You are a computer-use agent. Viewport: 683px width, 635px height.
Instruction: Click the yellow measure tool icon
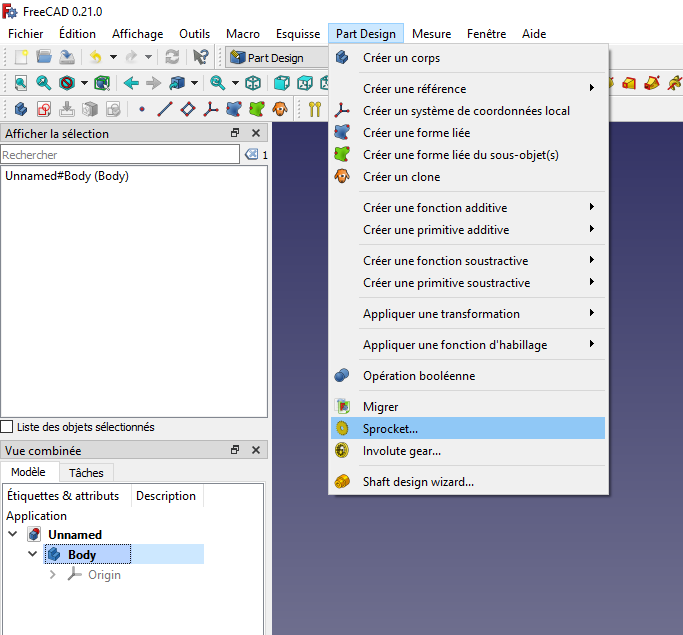point(315,109)
